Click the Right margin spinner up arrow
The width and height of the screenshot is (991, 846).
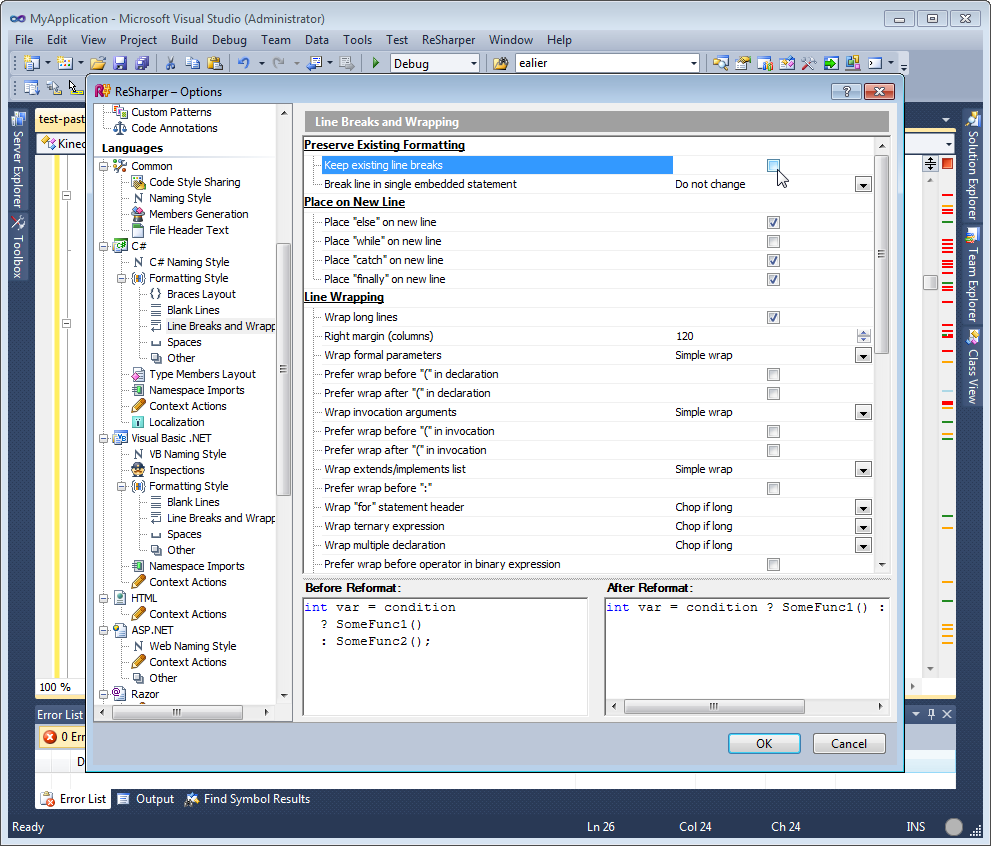click(864, 332)
